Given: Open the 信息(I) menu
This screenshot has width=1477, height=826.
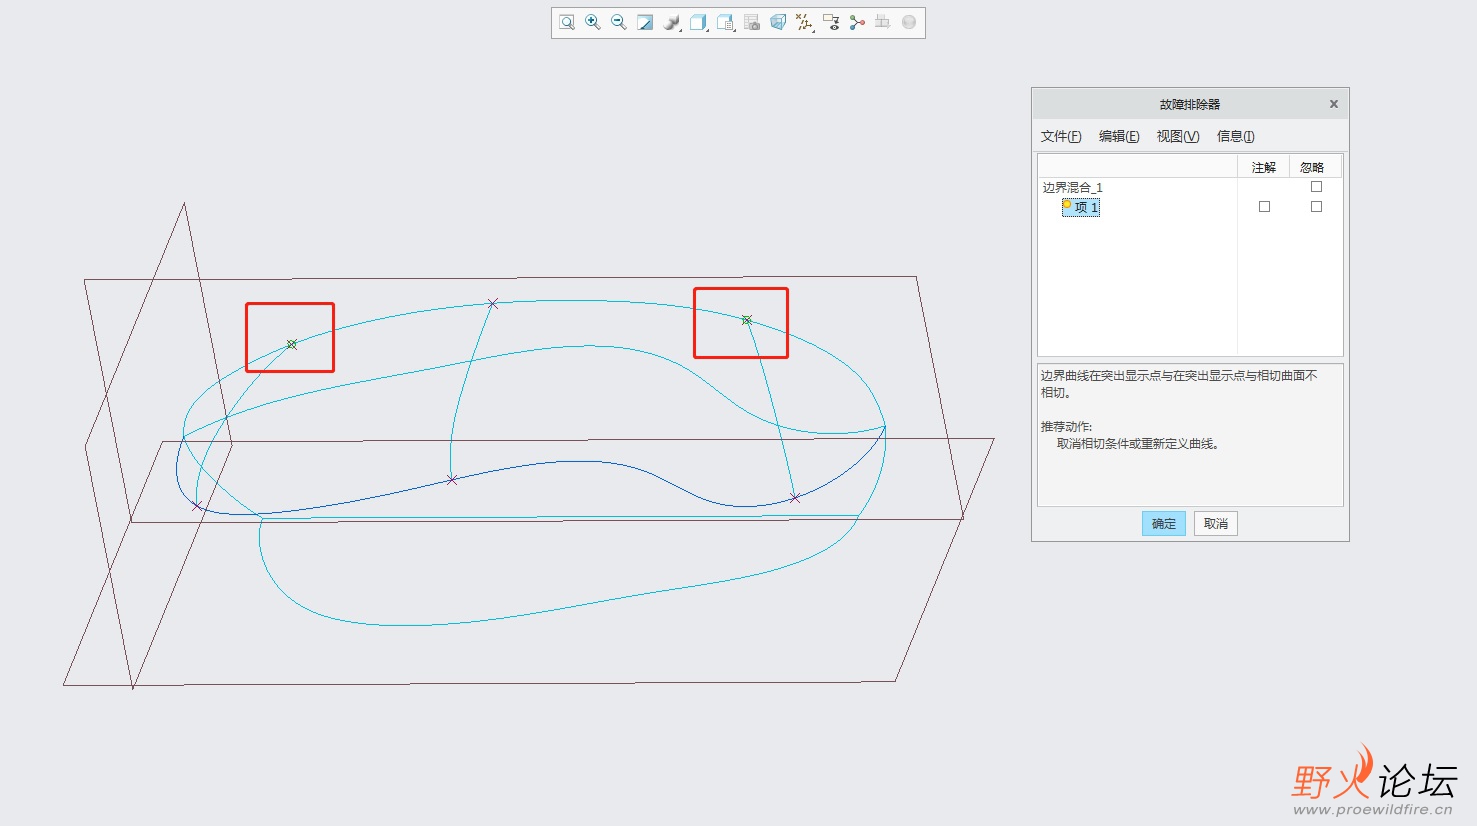Looking at the screenshot, I should click(1235, 136).
